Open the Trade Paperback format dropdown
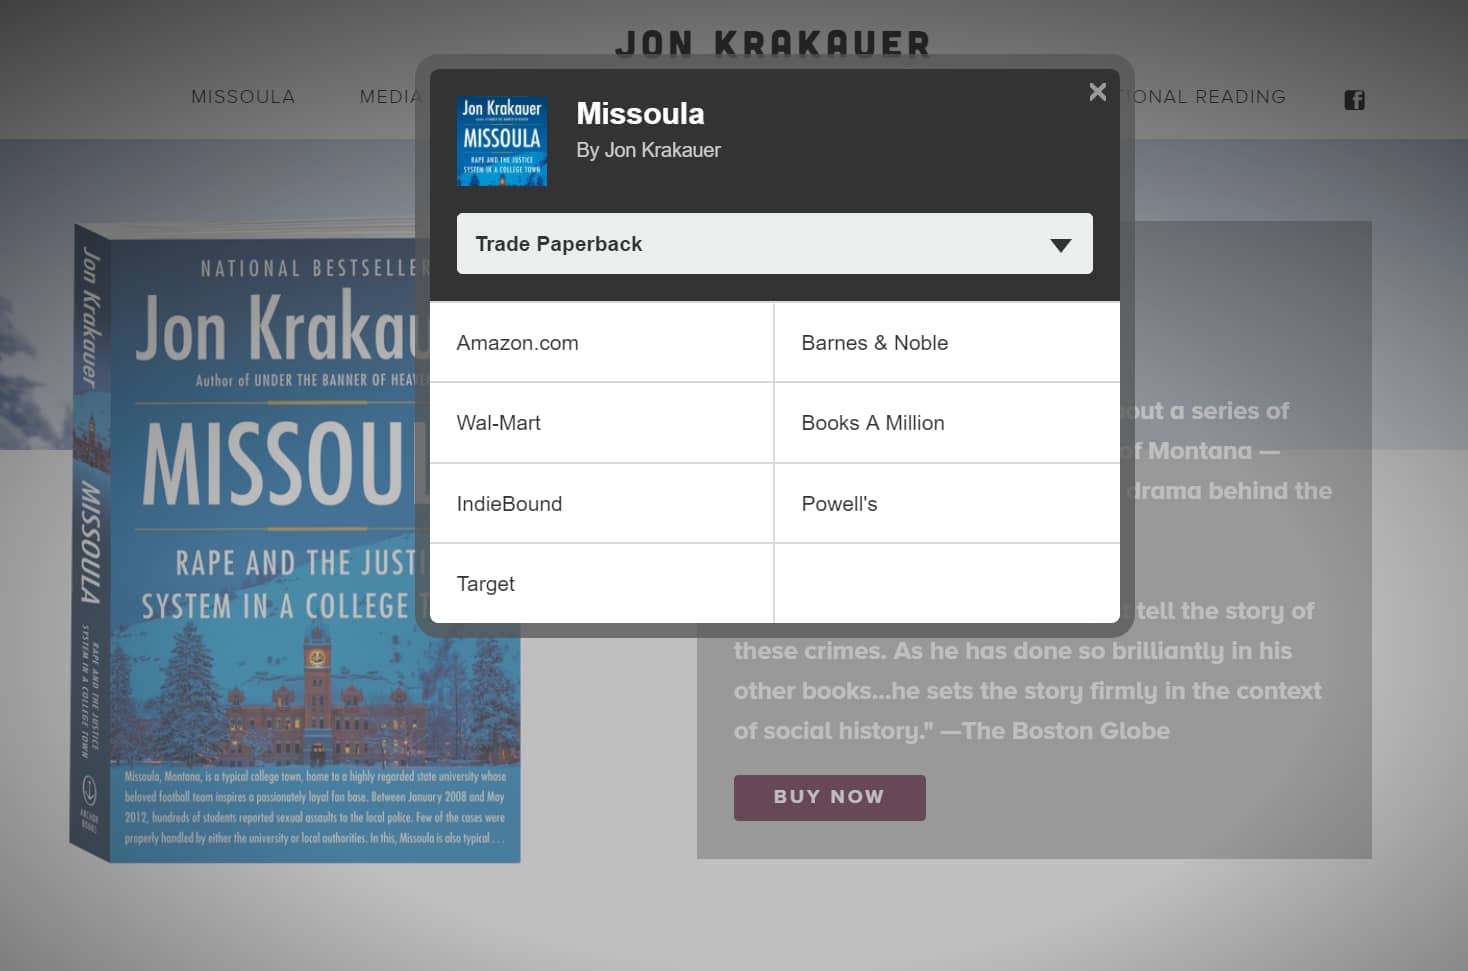Viewport: 1468px width, 971px height. point(774,244)
